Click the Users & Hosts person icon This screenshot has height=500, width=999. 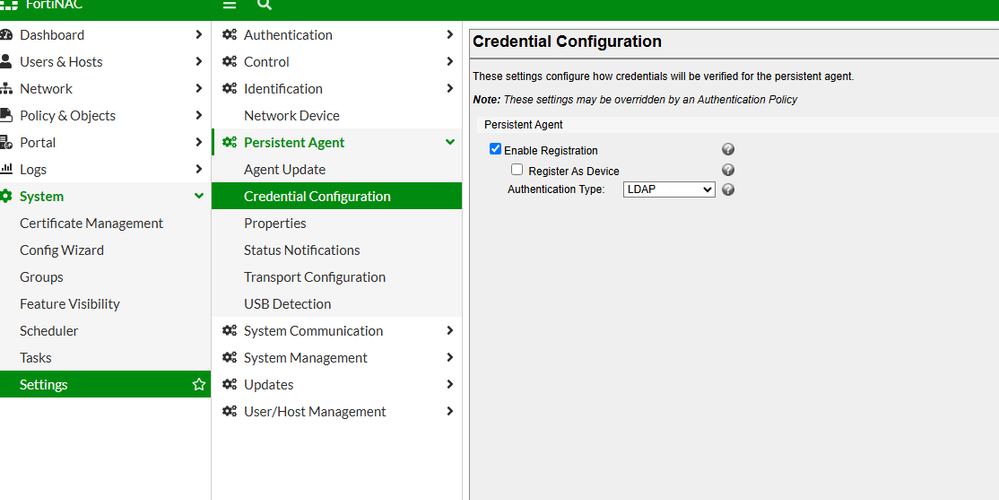tap(7, 62)
